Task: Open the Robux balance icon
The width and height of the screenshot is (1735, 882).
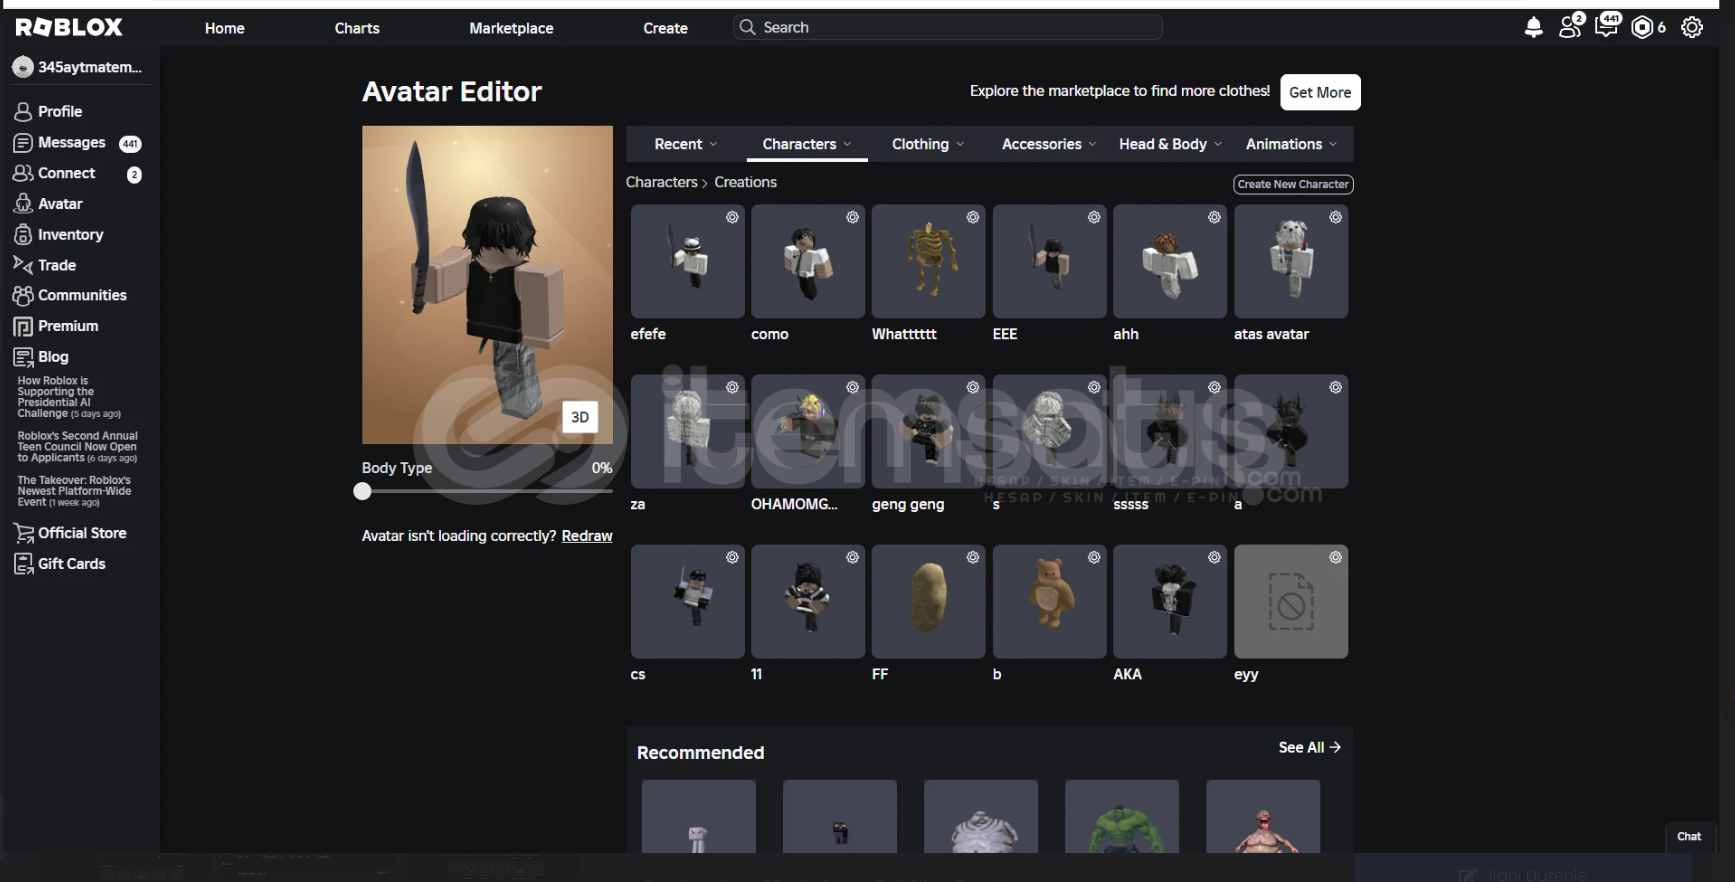Action: point(1642,28)
